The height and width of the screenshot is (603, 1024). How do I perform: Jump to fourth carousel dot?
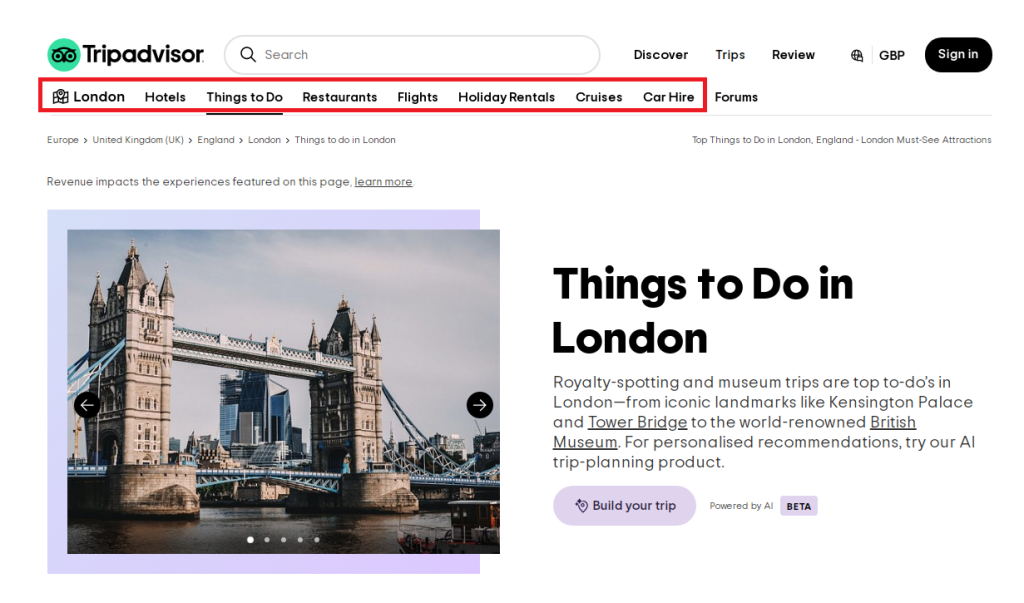[x=300, y=540]
